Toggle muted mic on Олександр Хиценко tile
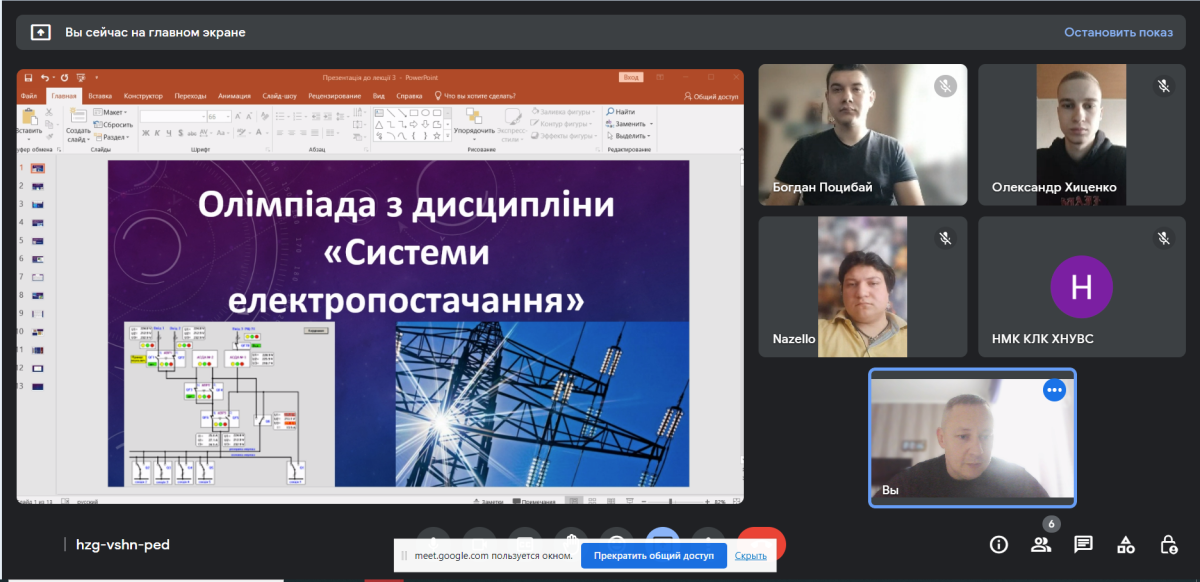The width and height of the screenshot is (1200, 582). 1164,86
